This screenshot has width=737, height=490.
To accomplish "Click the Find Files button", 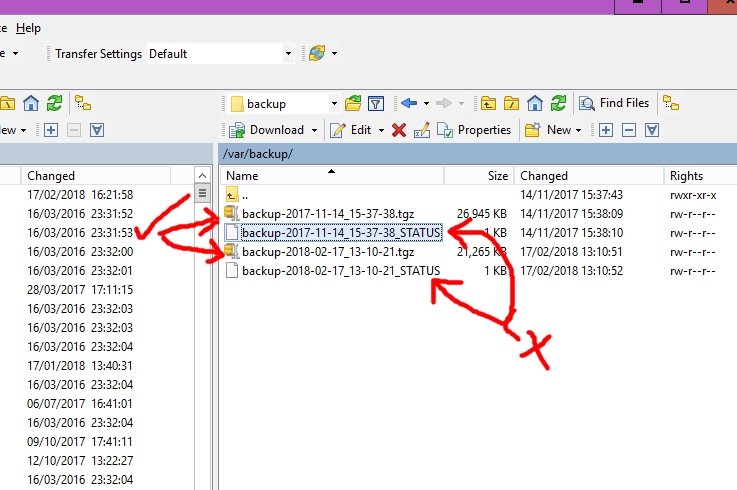I will (614, 103).
